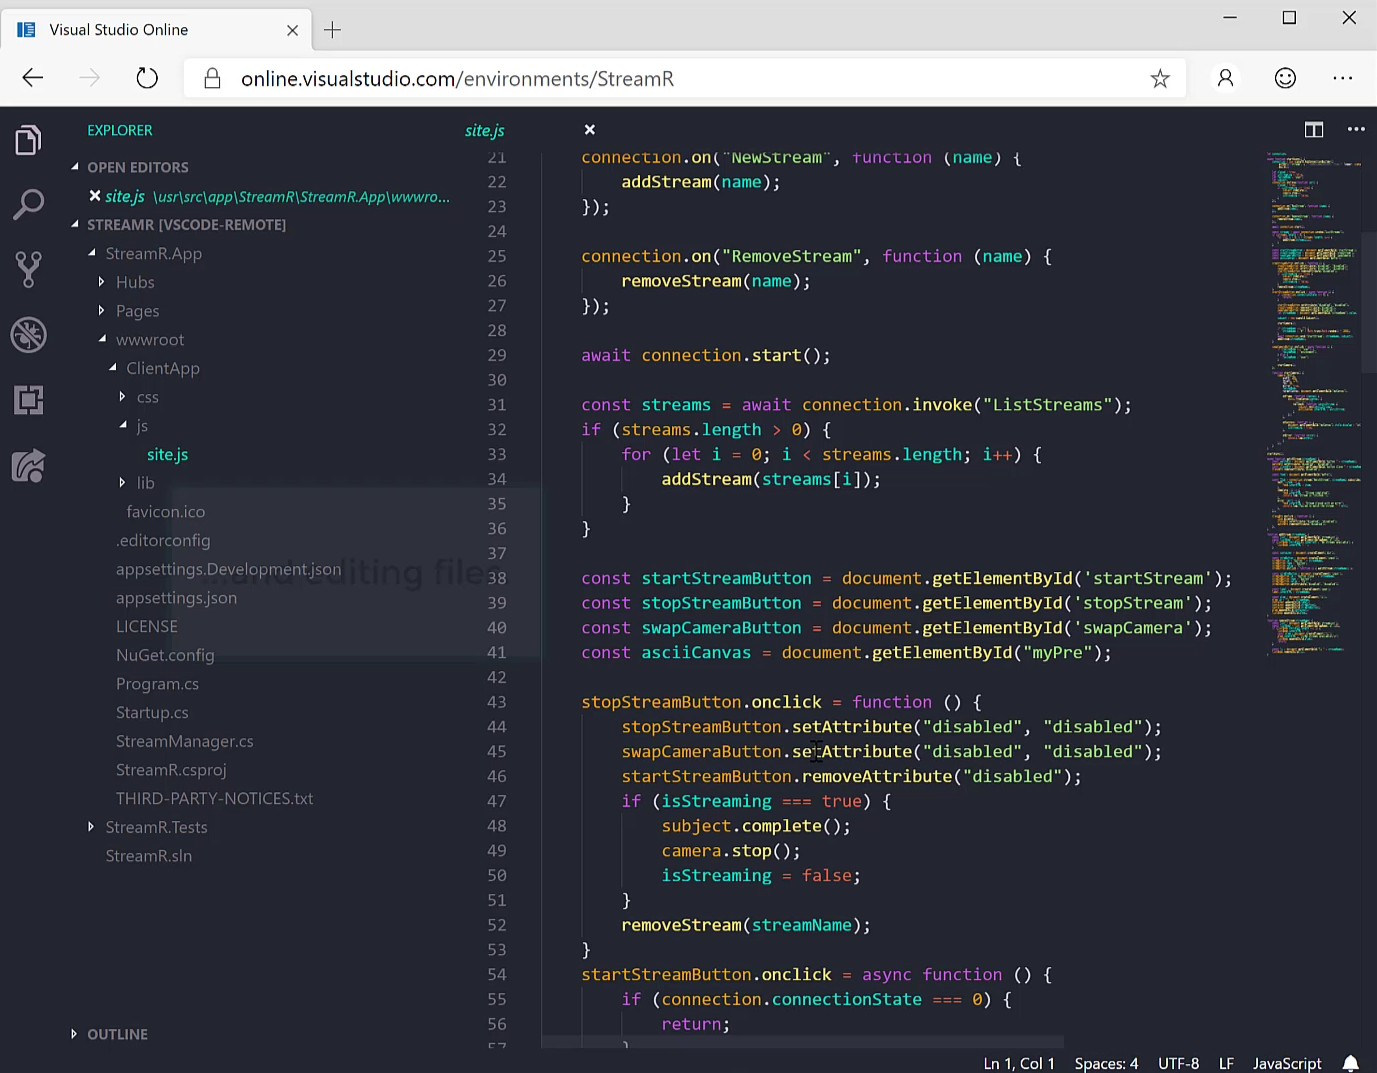The height and width of the screenshot is (1073, 1377).
Task: Switch to the site.js editor tab
Action: [483, 130]
